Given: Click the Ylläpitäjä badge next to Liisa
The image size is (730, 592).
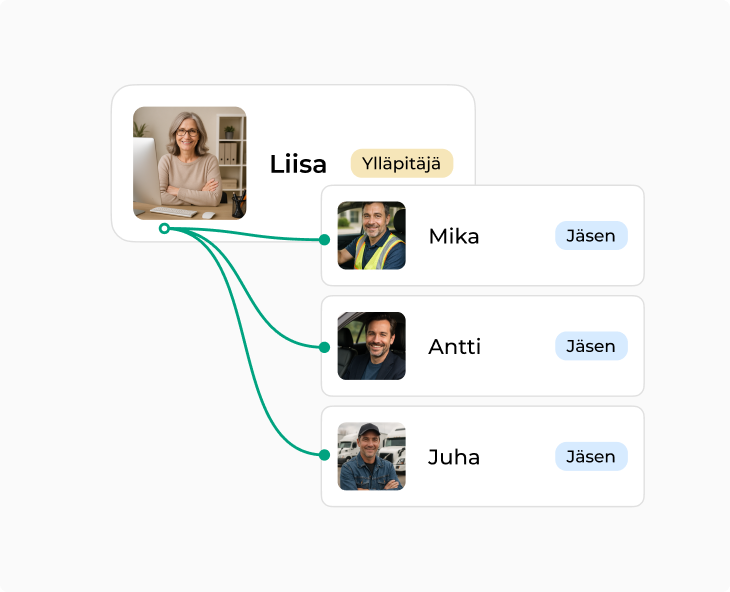Looking at the screenshot, I should 401,163.
